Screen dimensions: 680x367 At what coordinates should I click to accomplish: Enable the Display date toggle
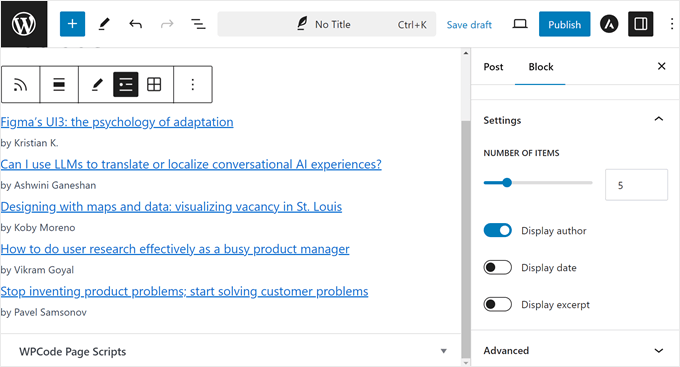pyautogui.click(x=497, y=267)
